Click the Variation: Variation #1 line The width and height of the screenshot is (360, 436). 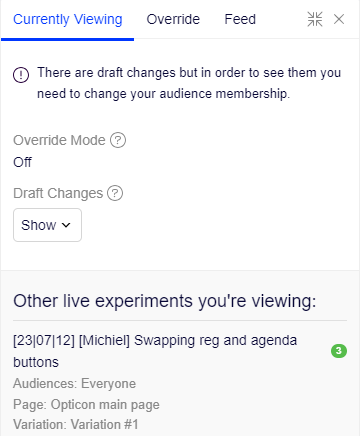click(76, 425)
